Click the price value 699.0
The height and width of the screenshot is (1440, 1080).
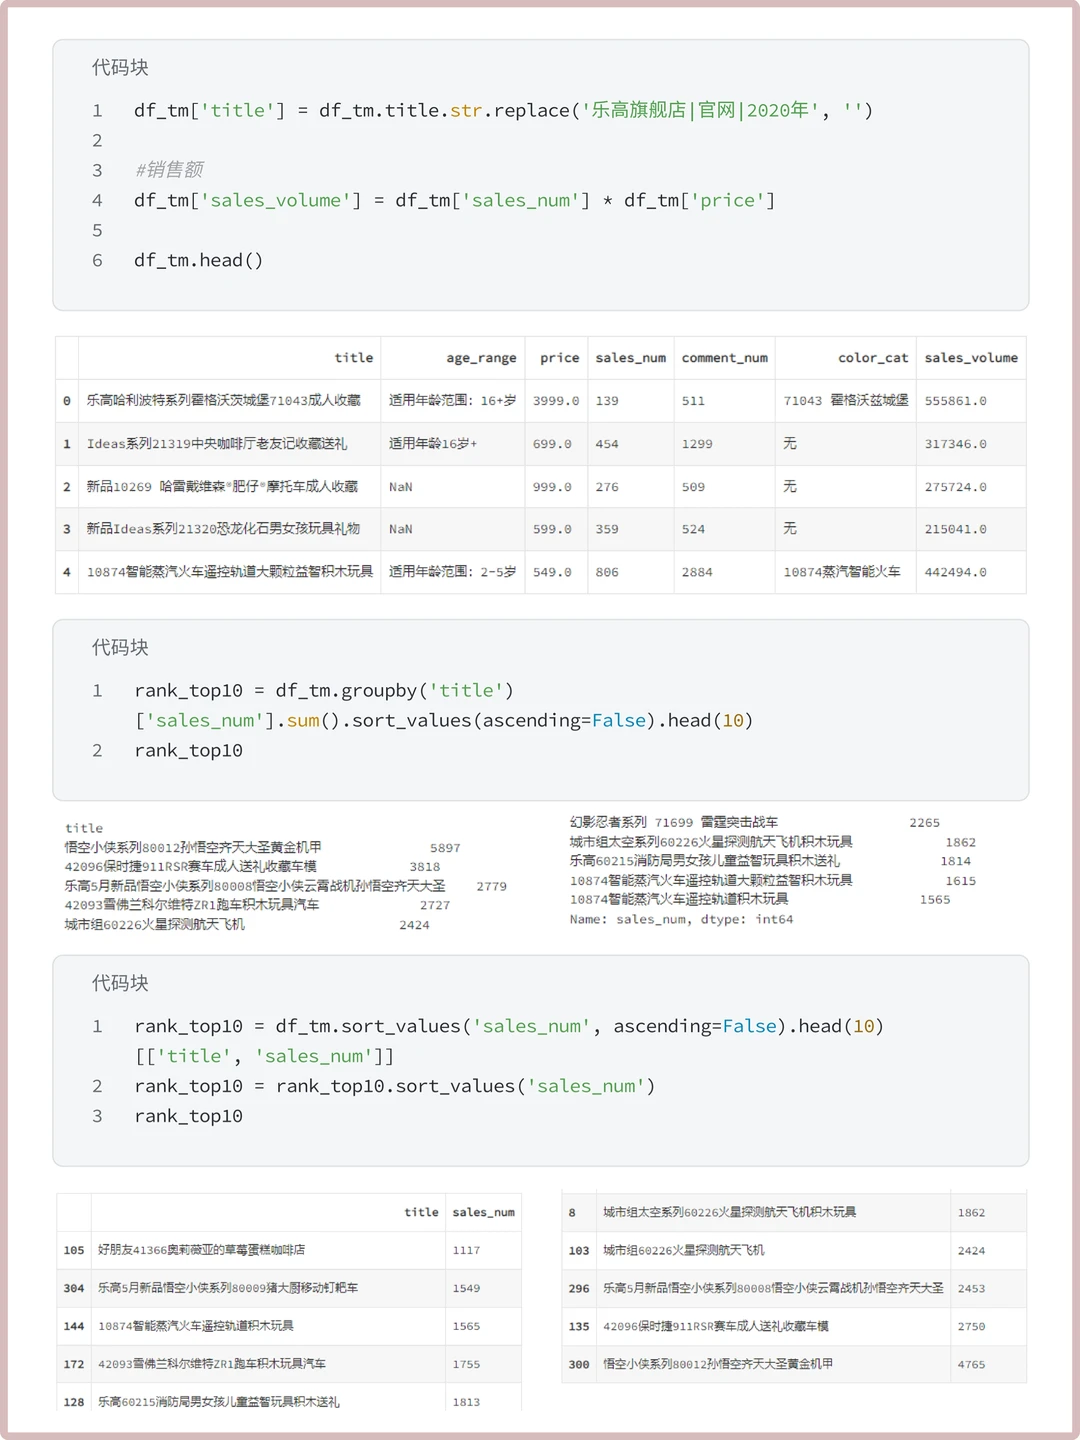pos(552,444)
